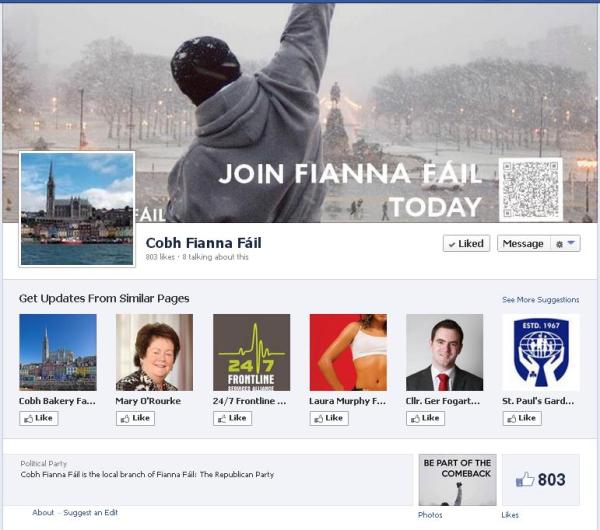
Task: Open See More Suggestions link
Action: [x=540, y=300]
